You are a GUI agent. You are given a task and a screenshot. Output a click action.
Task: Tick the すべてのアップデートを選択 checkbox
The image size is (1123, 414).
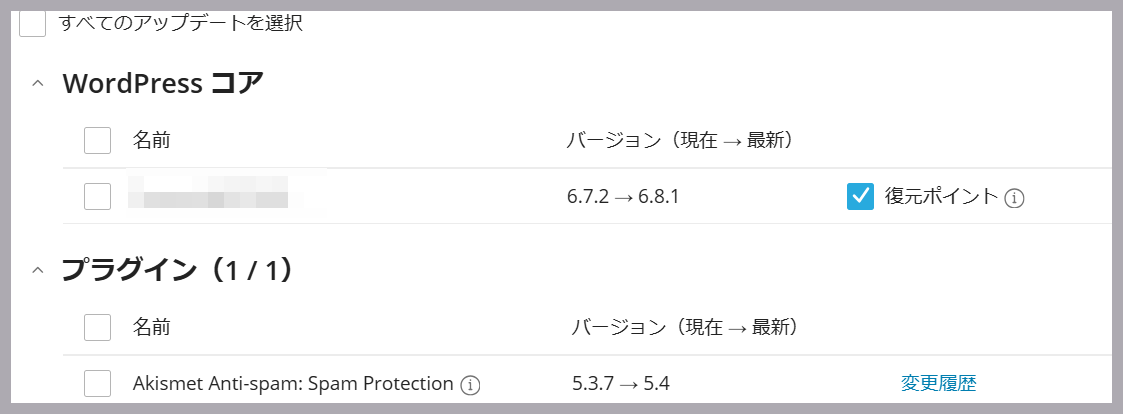[x=32, y=23]
